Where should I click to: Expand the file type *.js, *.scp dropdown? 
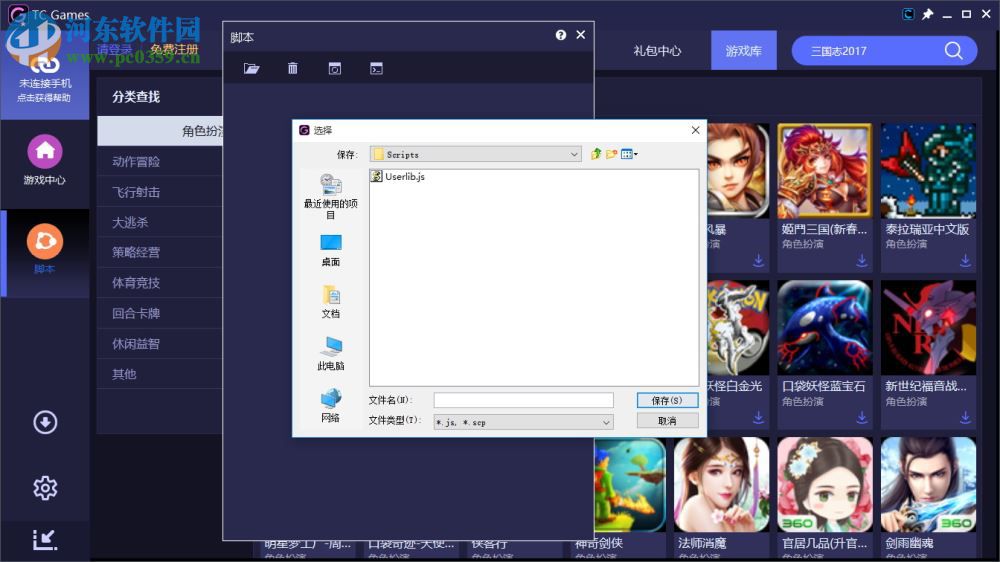click(606, 422)
